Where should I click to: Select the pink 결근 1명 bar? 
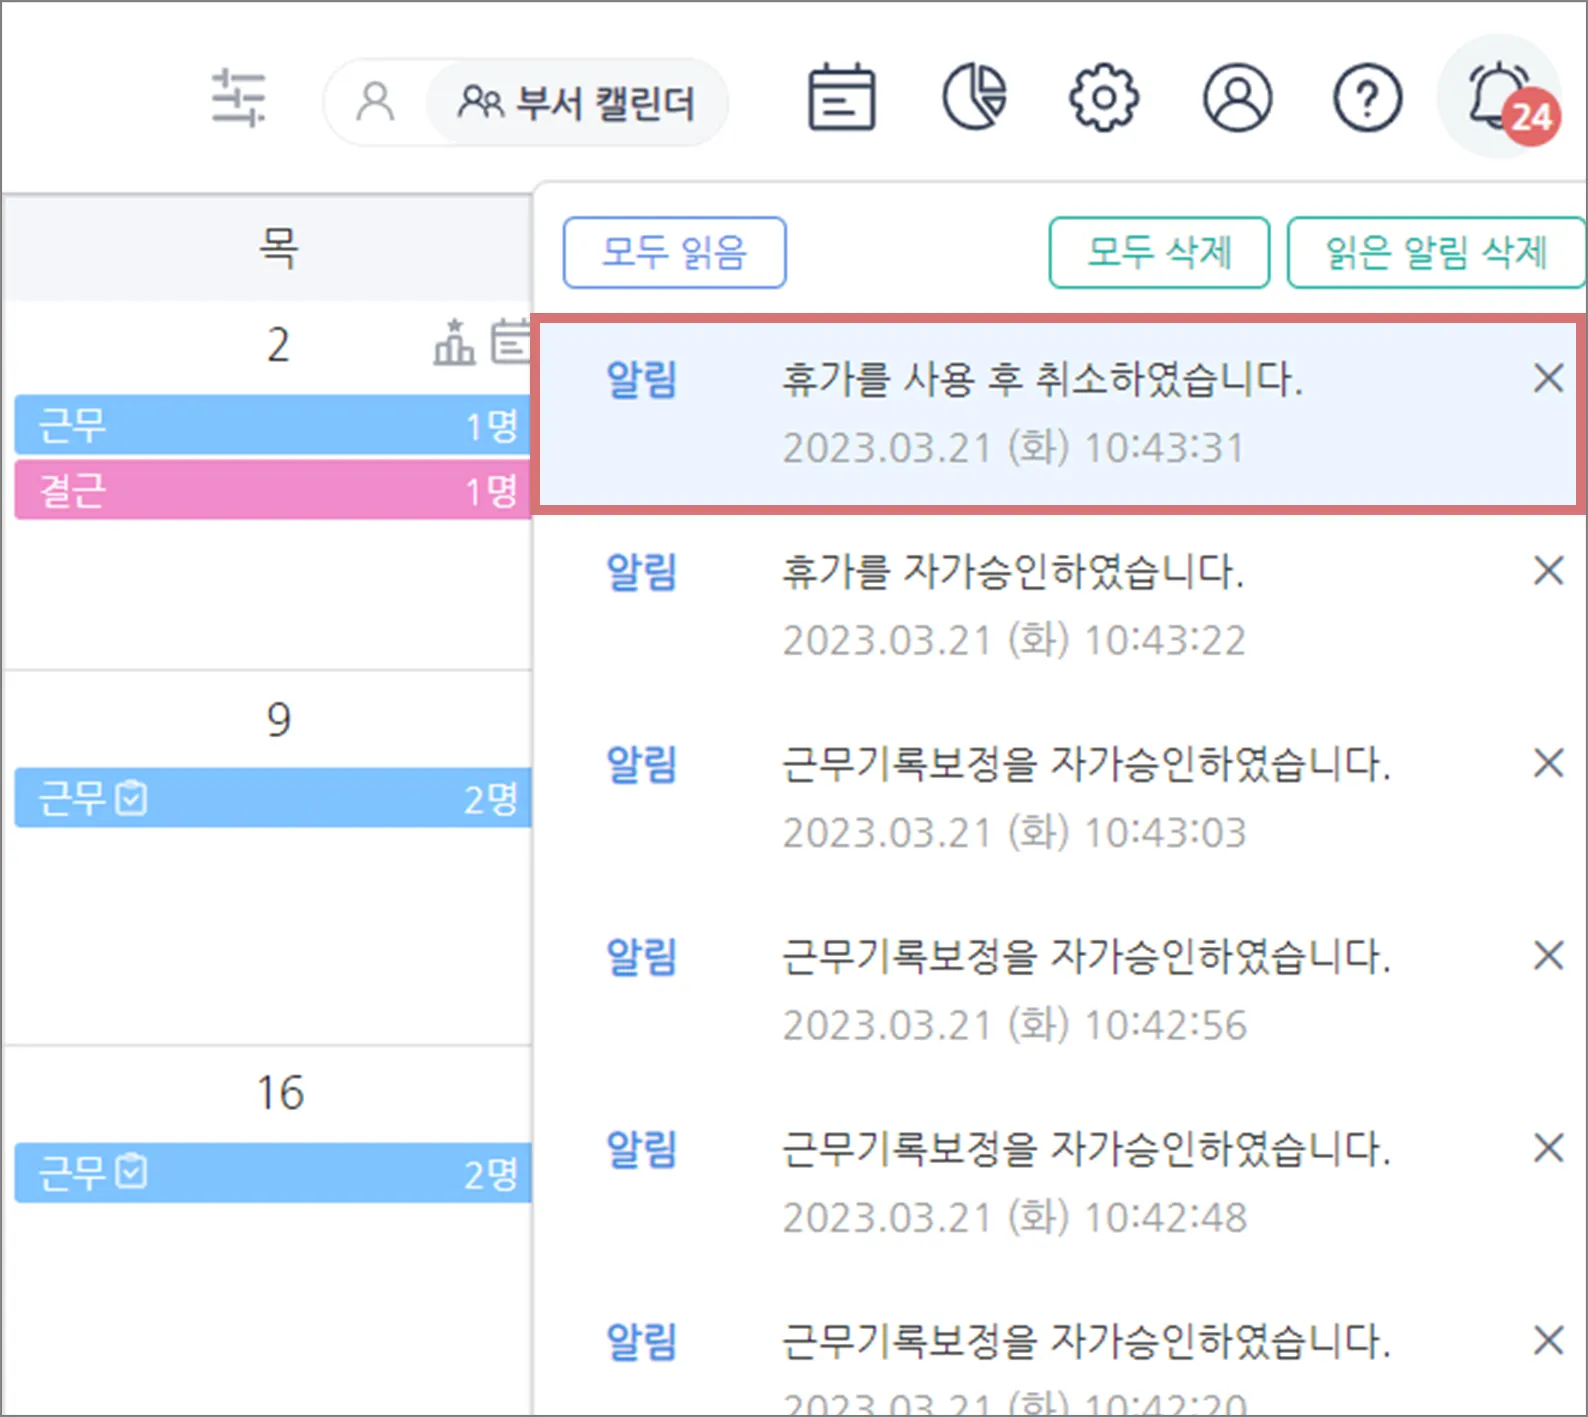[x=272, y=490]
